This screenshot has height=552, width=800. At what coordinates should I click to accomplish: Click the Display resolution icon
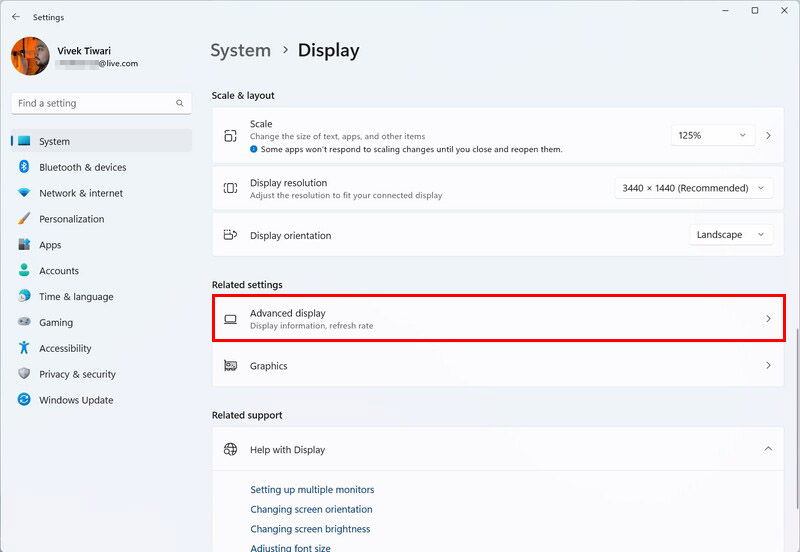point(230,188)
